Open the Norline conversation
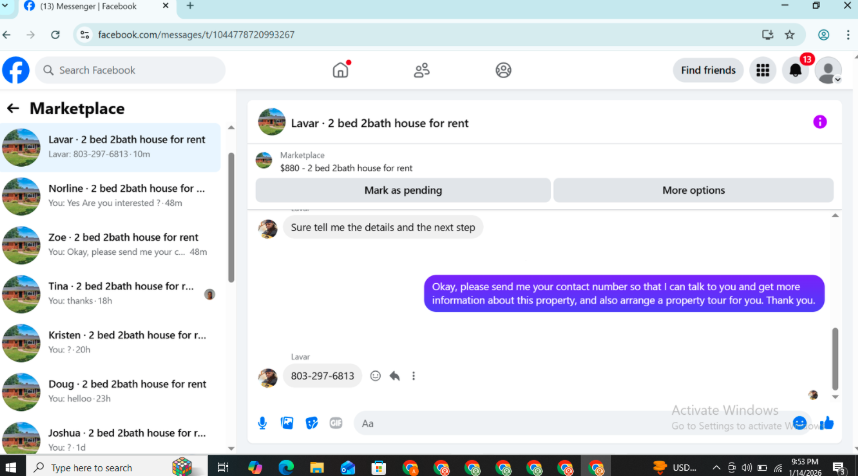Image resolution: width=858 pixels, height=476 pixels. pos(111,196)
